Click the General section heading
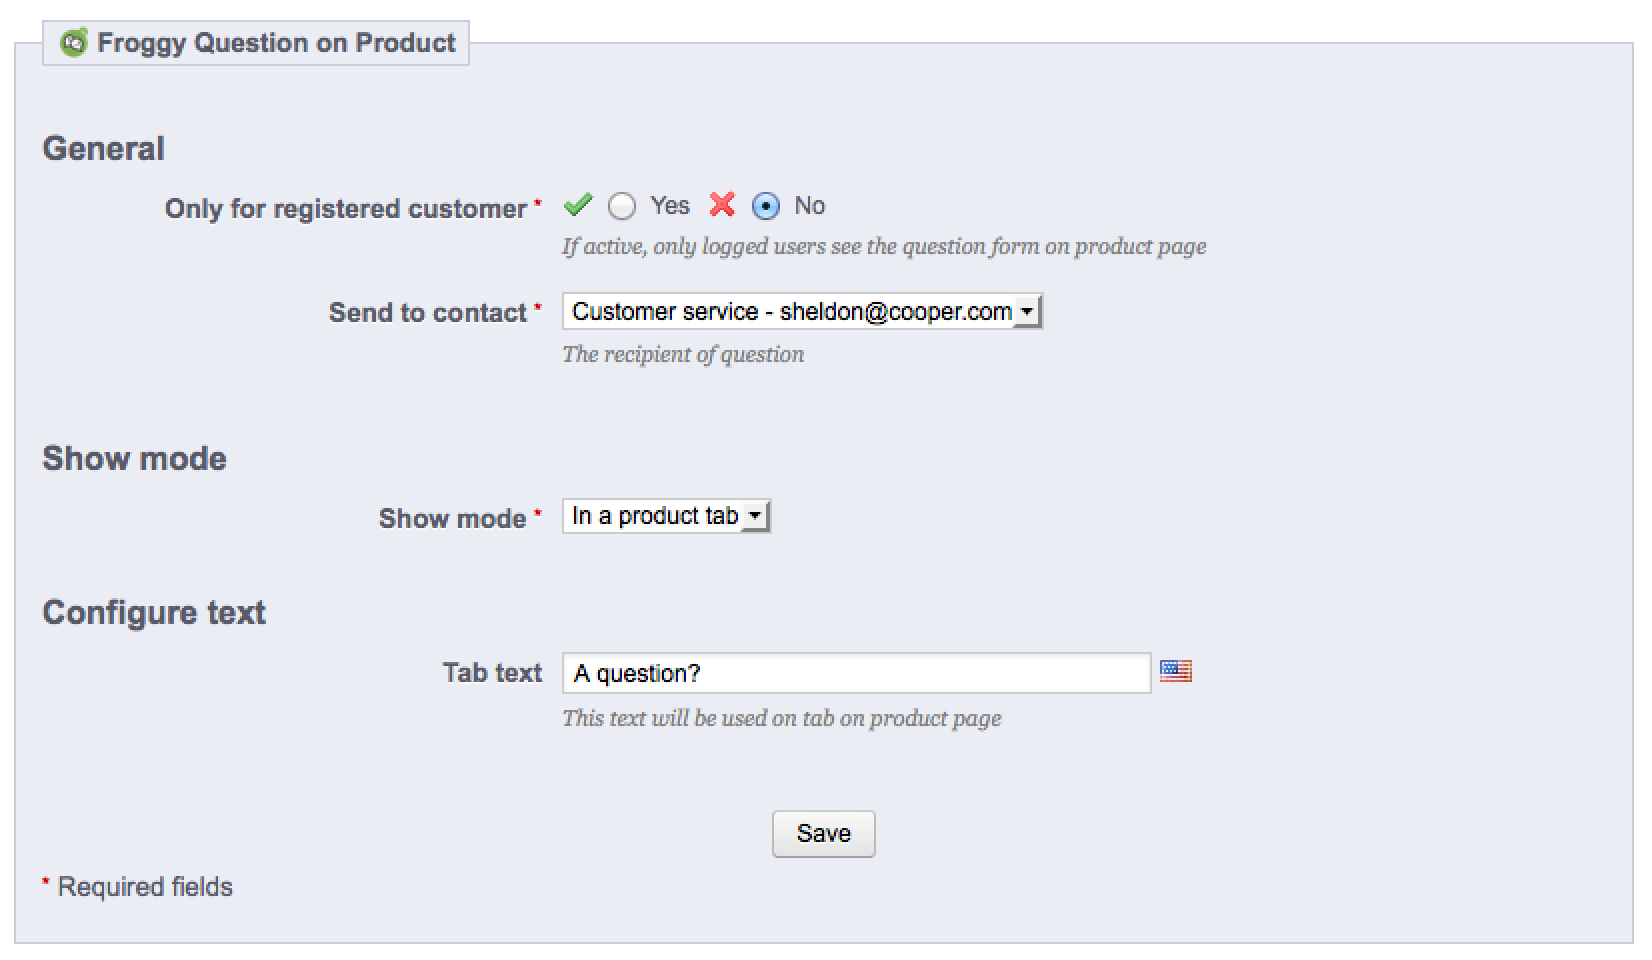This screenshot has width=1652, height=960. pos(104,148)
